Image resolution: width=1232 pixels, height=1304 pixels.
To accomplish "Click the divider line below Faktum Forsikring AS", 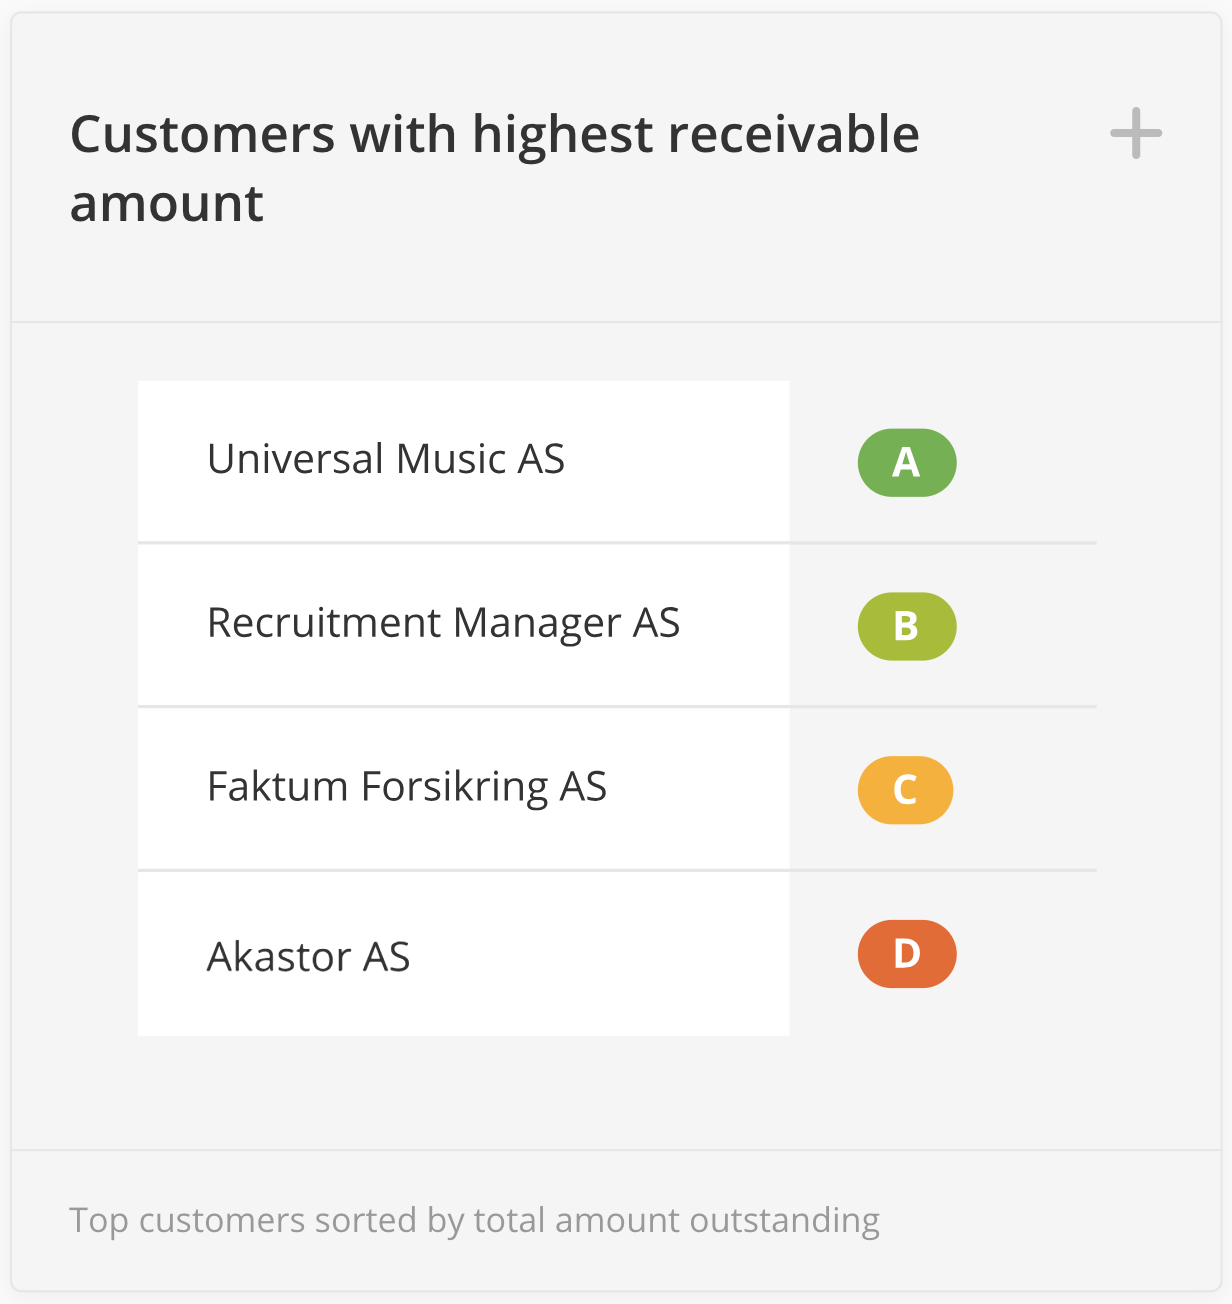I will [x=616, y=870].
